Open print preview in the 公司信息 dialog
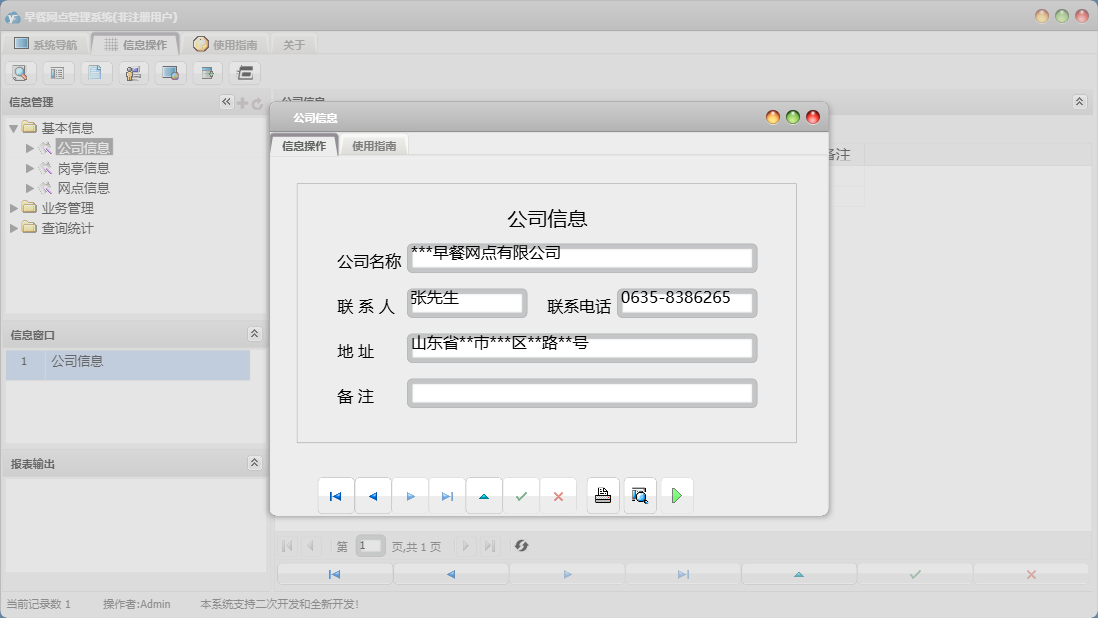1098x618 pixels. click(639, 494)
